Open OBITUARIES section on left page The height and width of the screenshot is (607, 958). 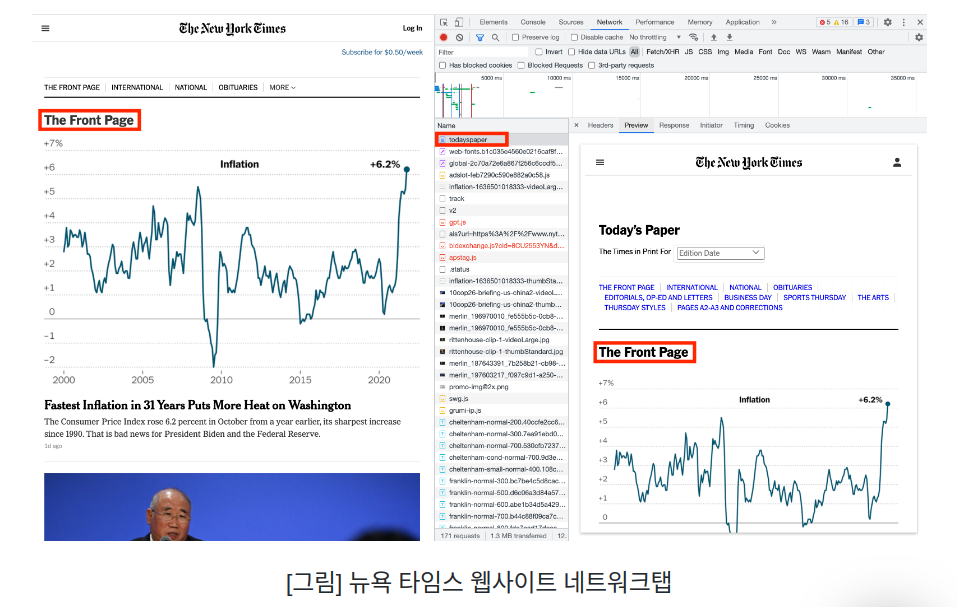tap(238, 87)
